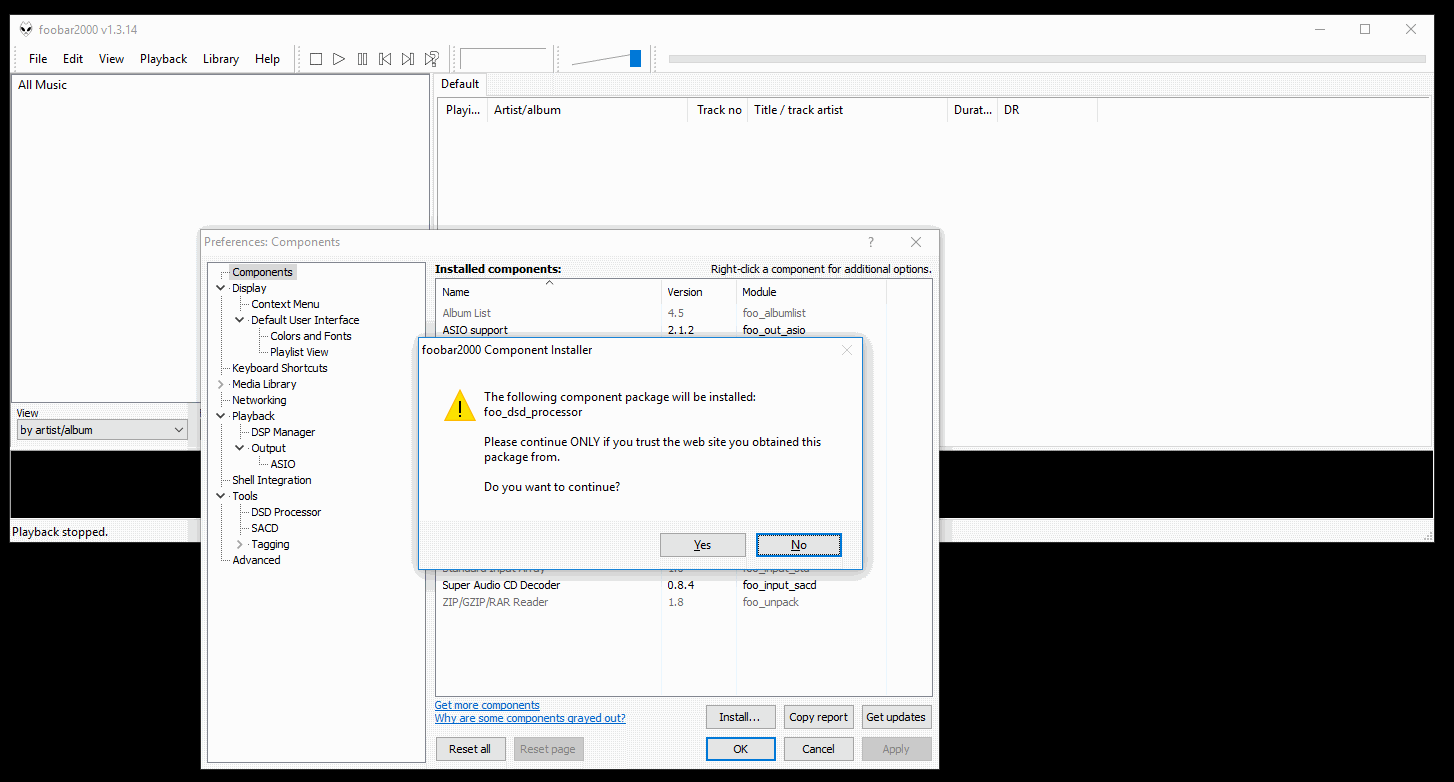
Task: Click the Next track button
Action: (x=408, y=59)
